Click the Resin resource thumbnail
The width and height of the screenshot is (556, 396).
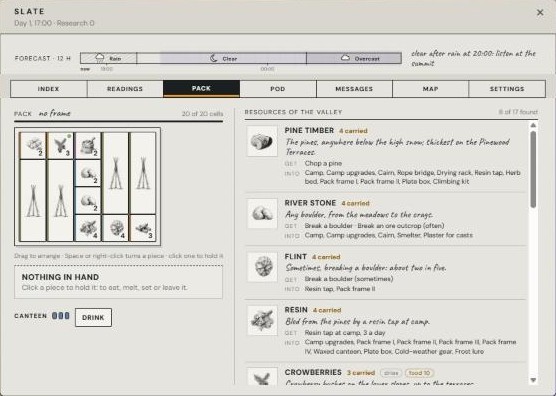tap(262, 320)
